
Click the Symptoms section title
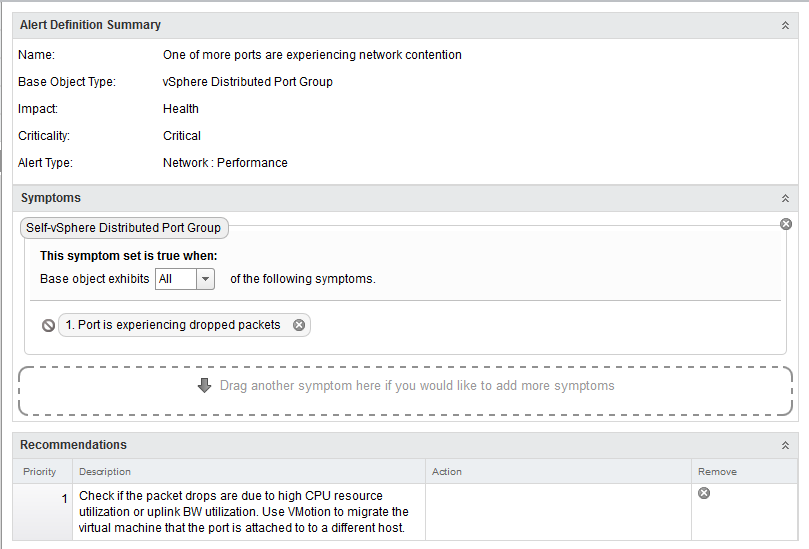(x=51, y=198)
